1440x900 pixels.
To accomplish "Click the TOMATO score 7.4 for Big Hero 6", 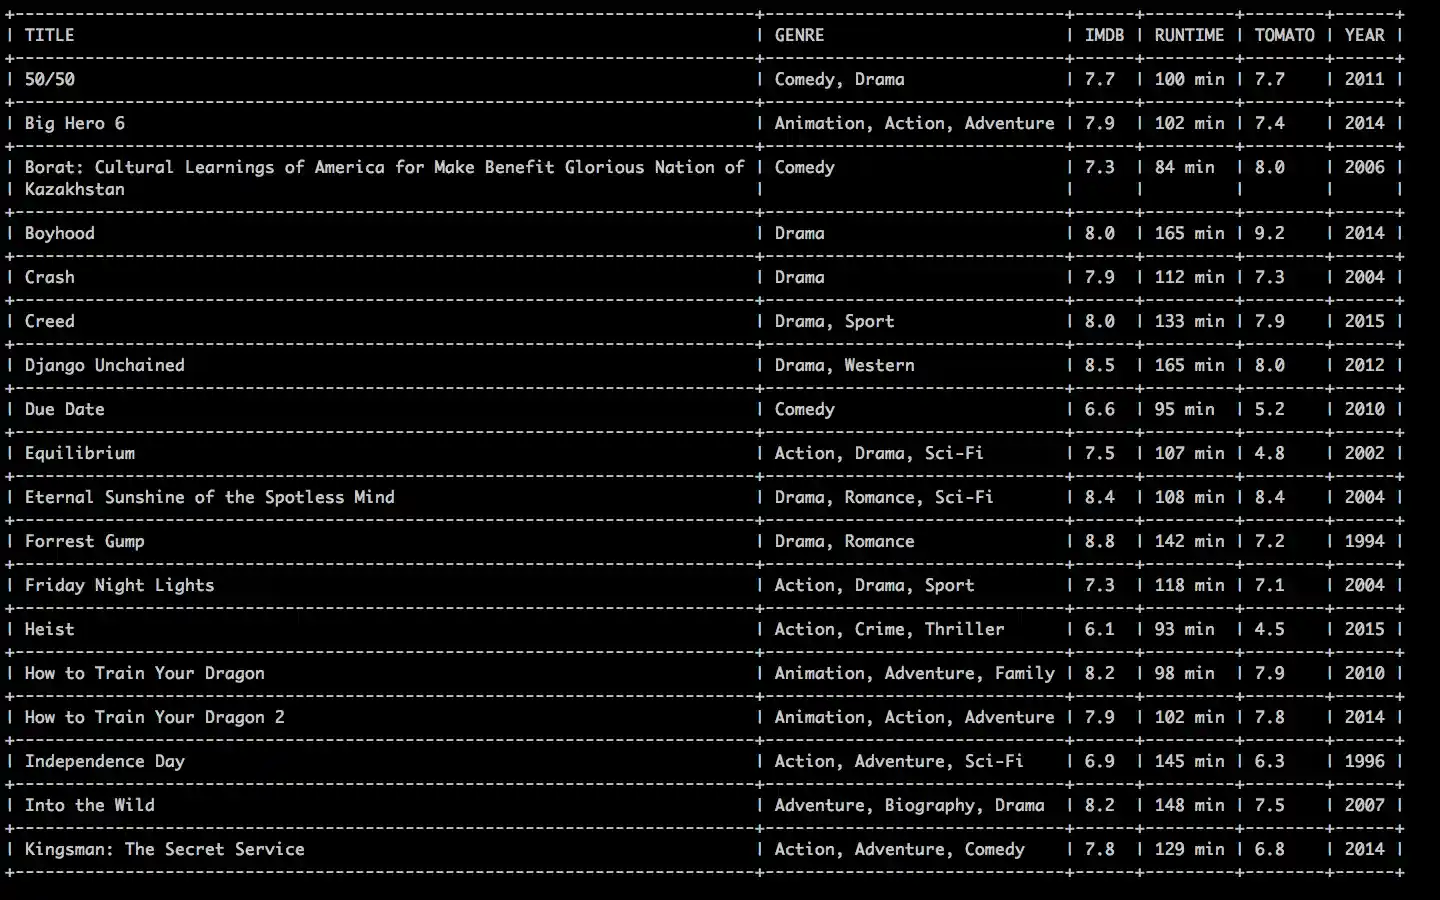I will tap(1269, 123).
